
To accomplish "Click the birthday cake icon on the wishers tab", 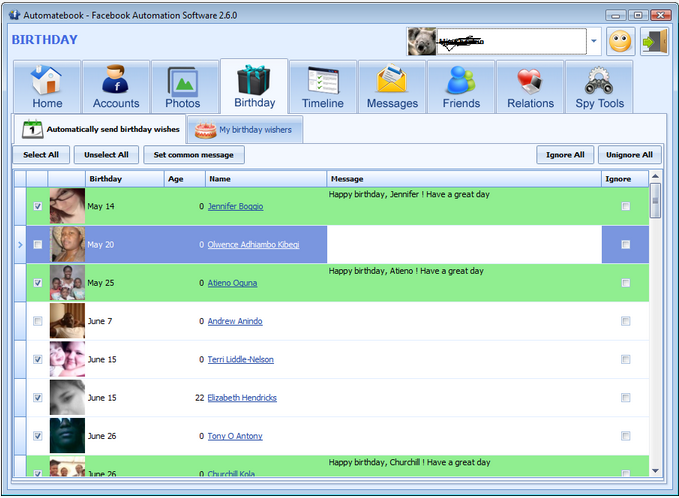I will point(205,129).
